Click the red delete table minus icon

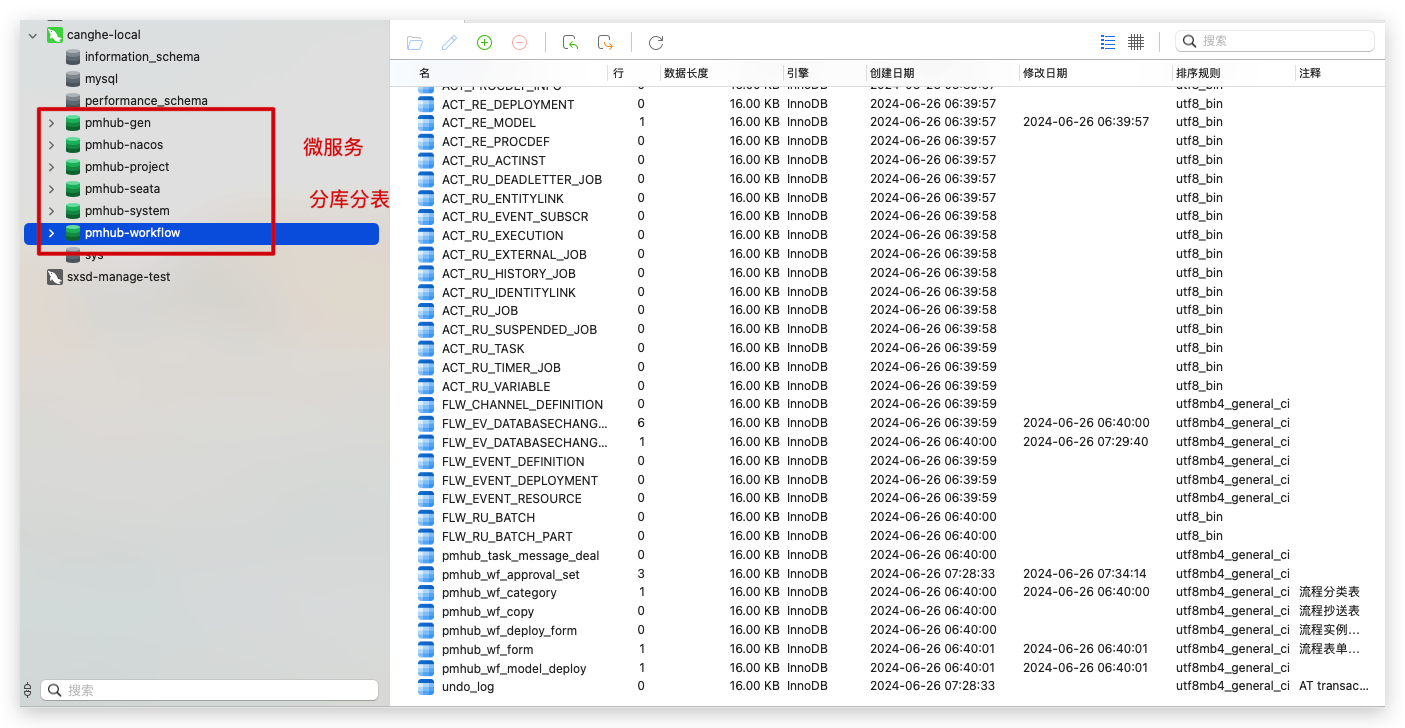pos(519,42)
